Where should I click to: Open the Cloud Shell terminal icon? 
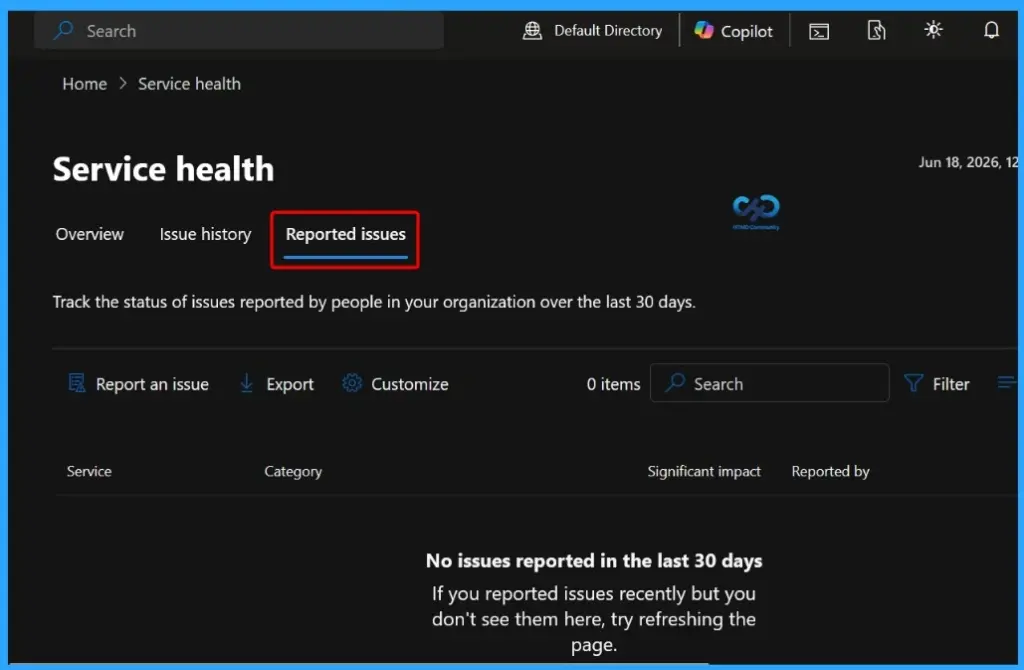tap(819, 31)
